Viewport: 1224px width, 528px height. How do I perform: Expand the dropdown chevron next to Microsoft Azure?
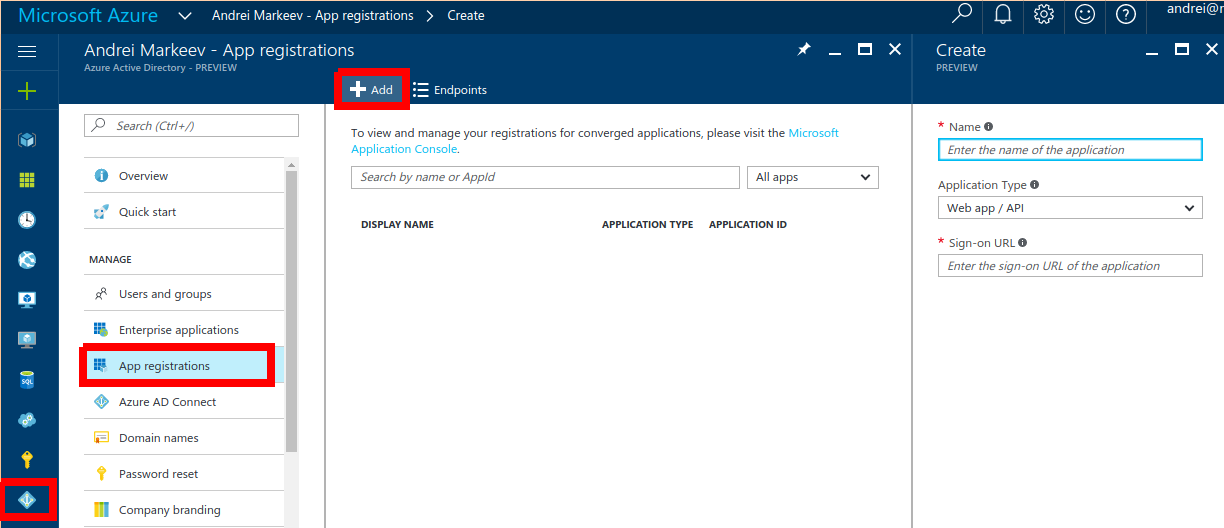point(184,16)
